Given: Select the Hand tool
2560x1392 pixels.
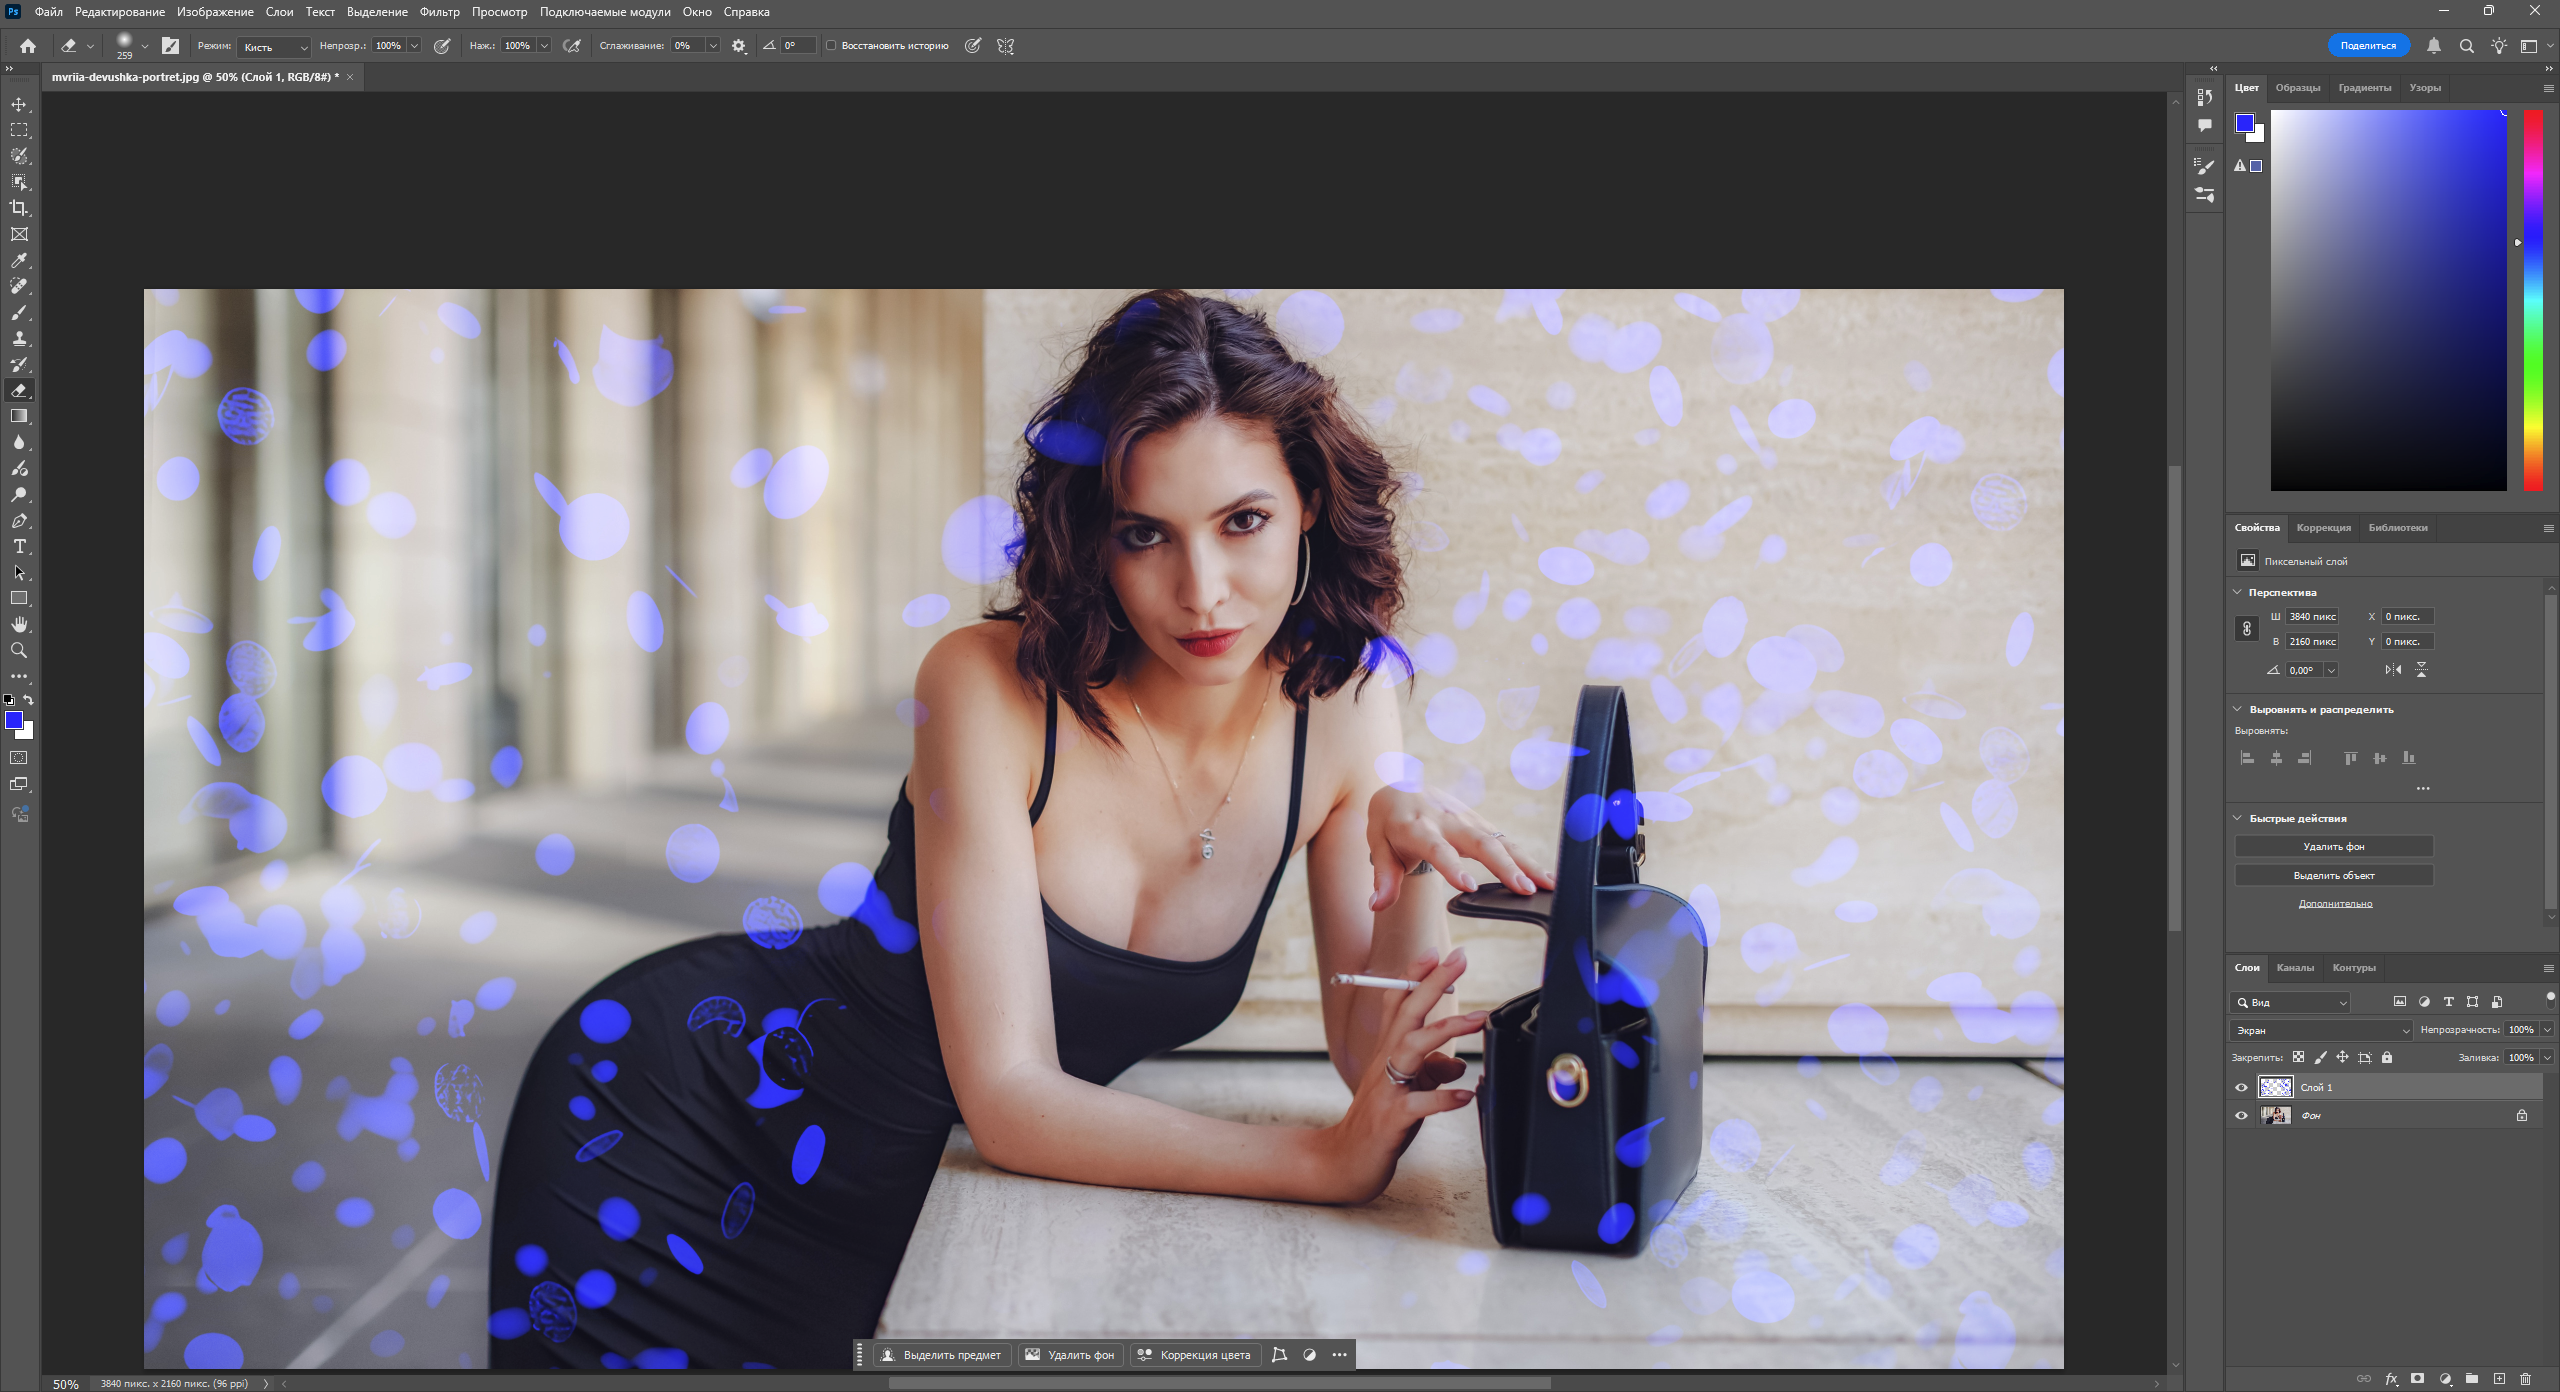Looking at the screenshot, I should (x=19, y=624).
